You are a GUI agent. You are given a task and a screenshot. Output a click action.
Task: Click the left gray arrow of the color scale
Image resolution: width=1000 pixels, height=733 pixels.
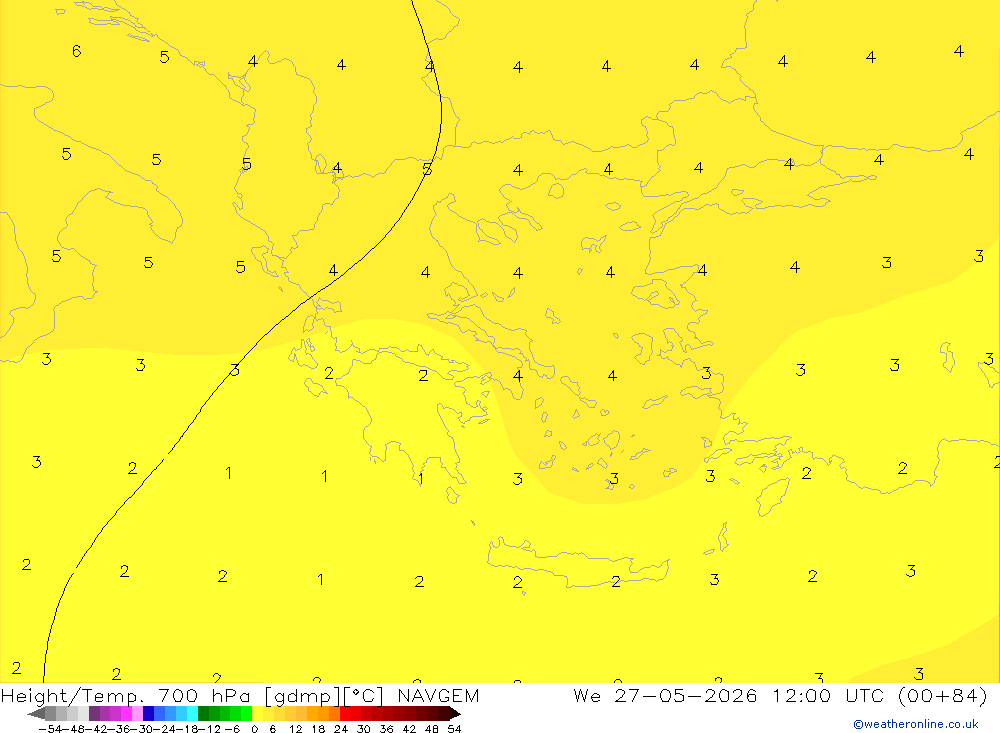coord(36,714)
